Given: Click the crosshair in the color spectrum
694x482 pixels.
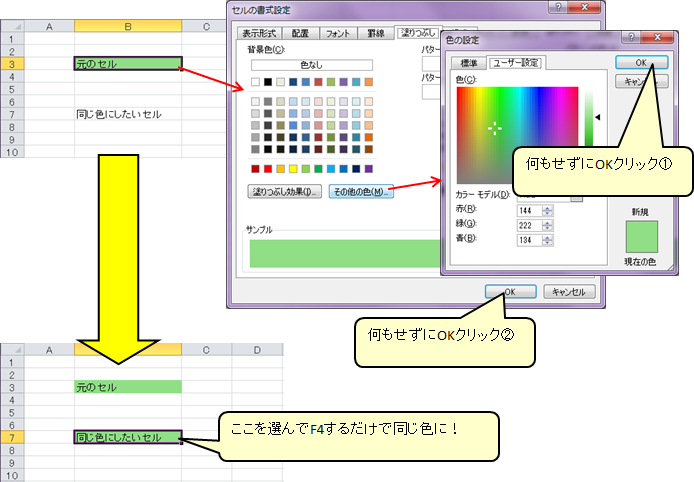Looking at the screenshot, I should [x=494, y=128].
